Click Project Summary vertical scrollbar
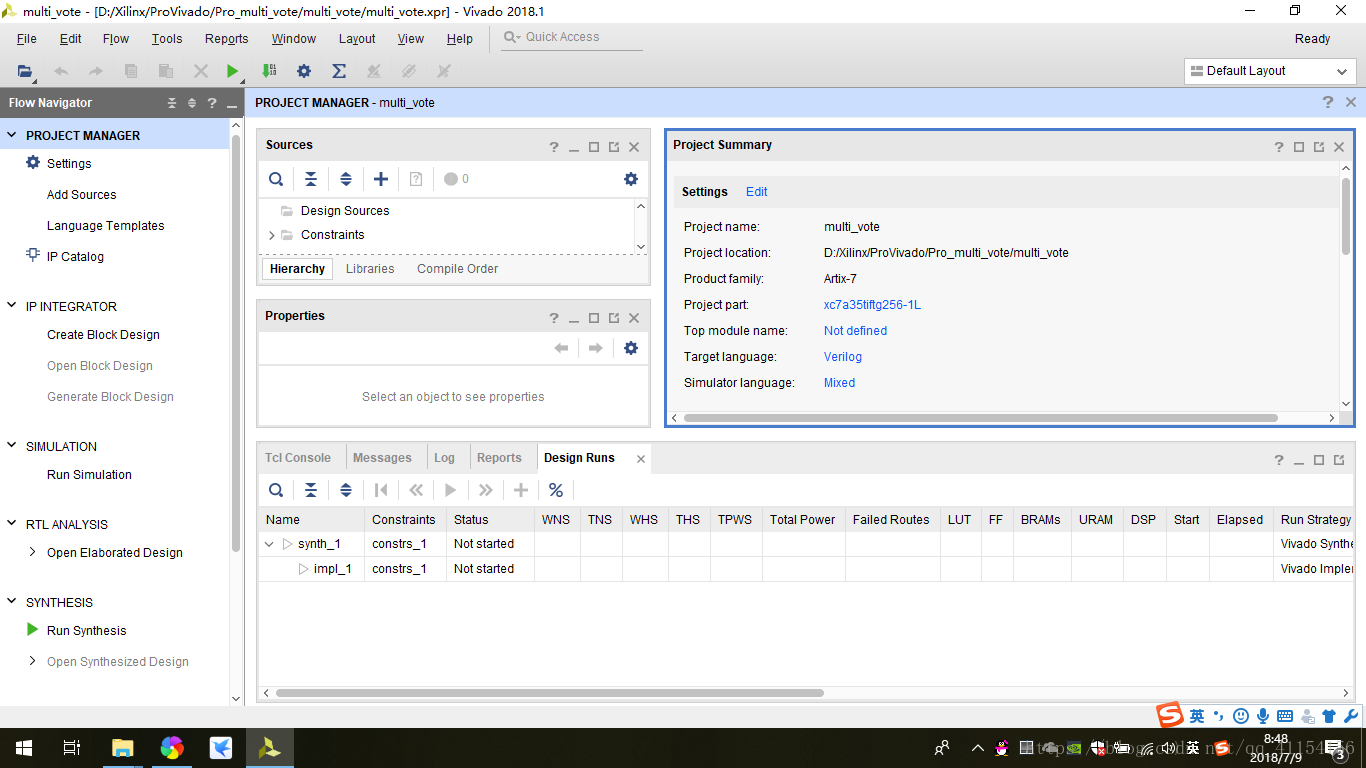The height and width of the screenshot is (768, 1366). [x=1346, y=216]
